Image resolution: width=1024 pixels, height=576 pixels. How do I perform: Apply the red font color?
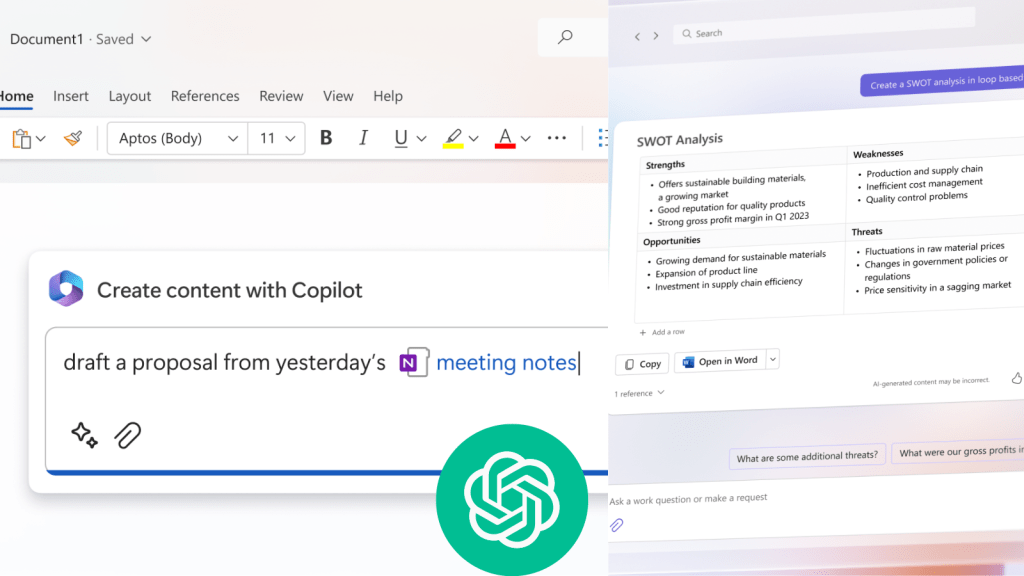(x=505, y=138)
